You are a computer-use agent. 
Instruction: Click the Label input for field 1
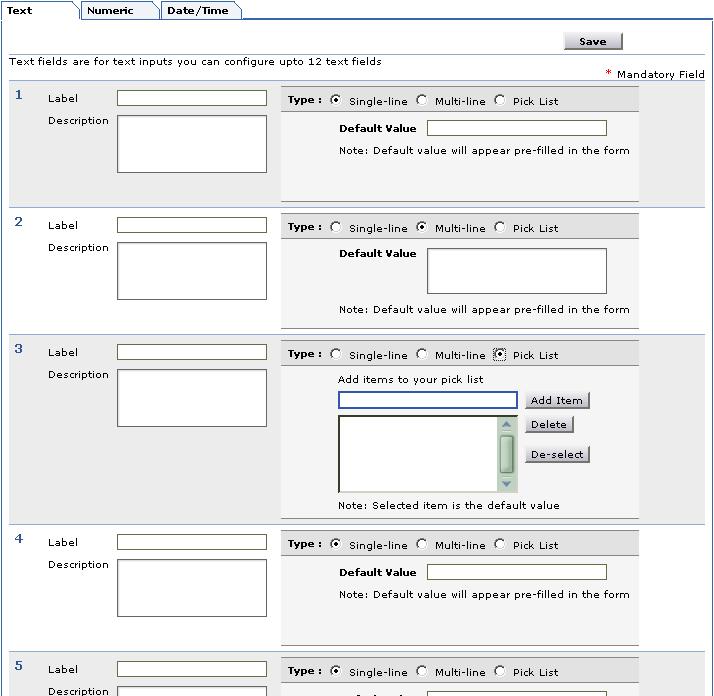192,98
